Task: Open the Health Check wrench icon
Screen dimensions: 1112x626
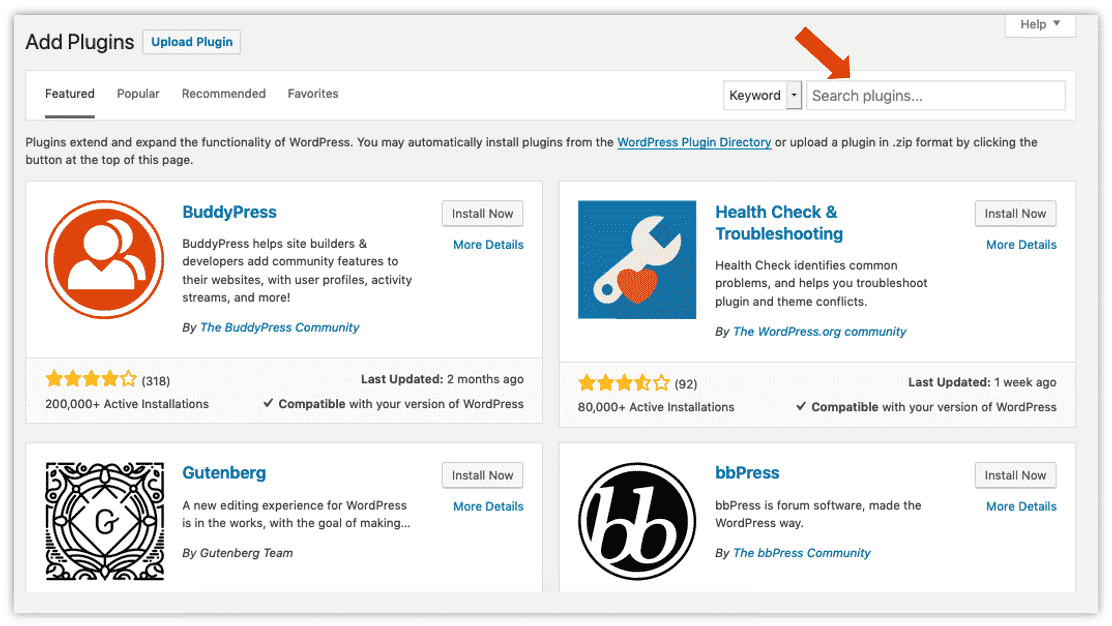Action: [637, 259]
